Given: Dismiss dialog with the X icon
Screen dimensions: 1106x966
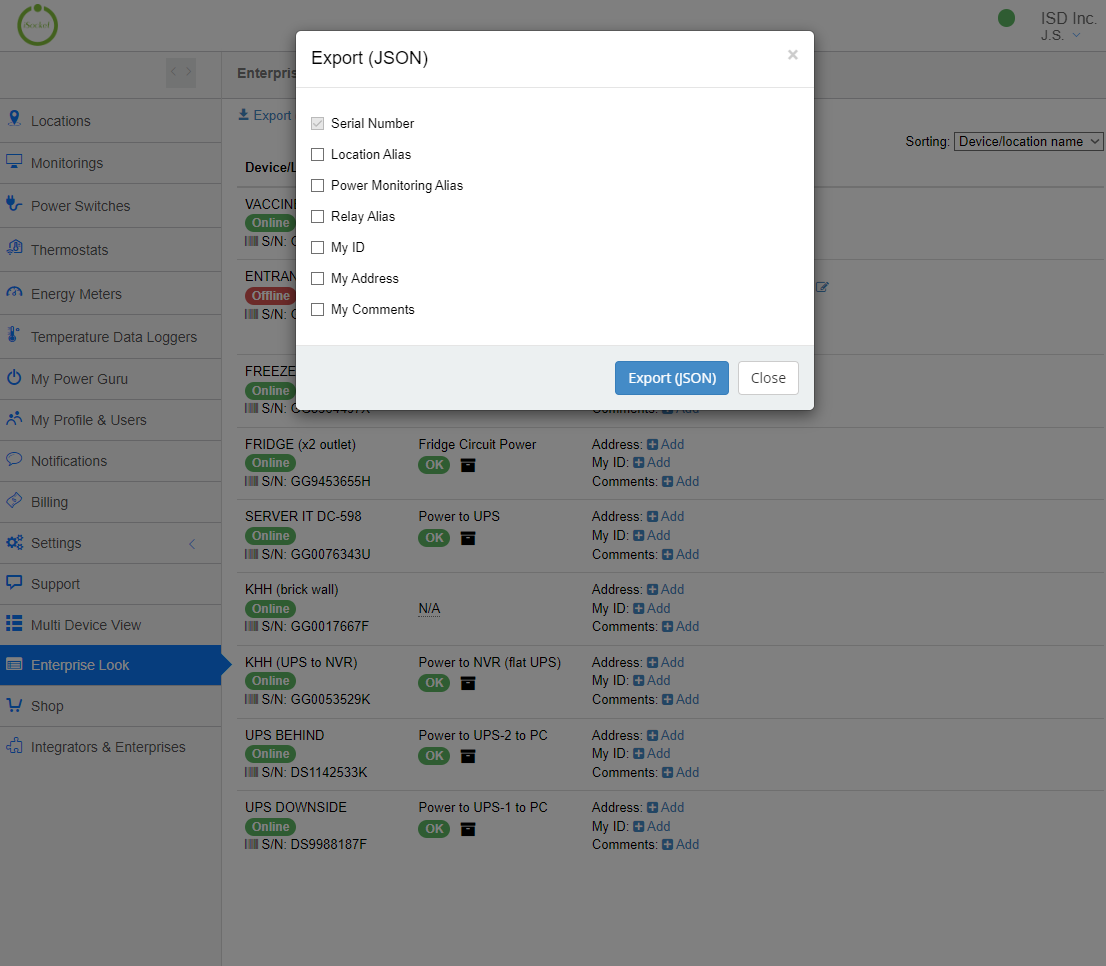Looking at the screenshot, I should [793, 55].
